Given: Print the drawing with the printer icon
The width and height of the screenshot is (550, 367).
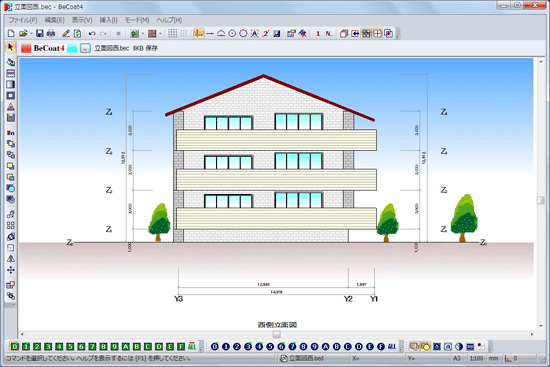Looking at the screenshot, I should 51,33.
